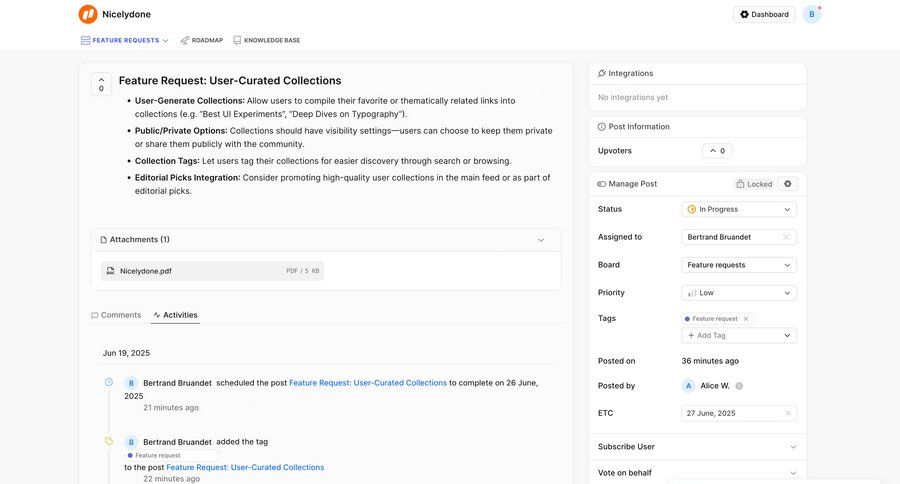Open the Feature Requests menu

click(x=125, y=40)
